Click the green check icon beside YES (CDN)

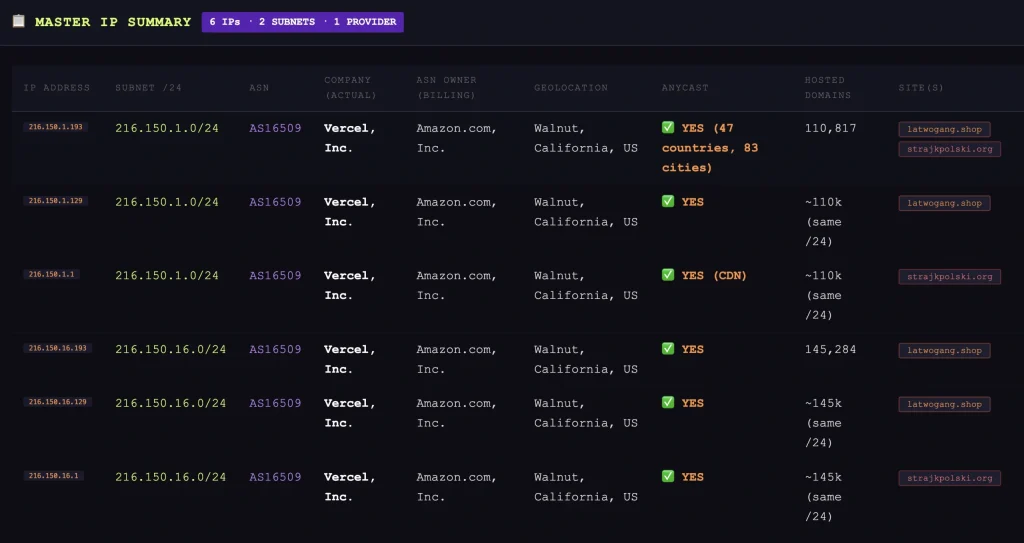click(x=667, y=275)
